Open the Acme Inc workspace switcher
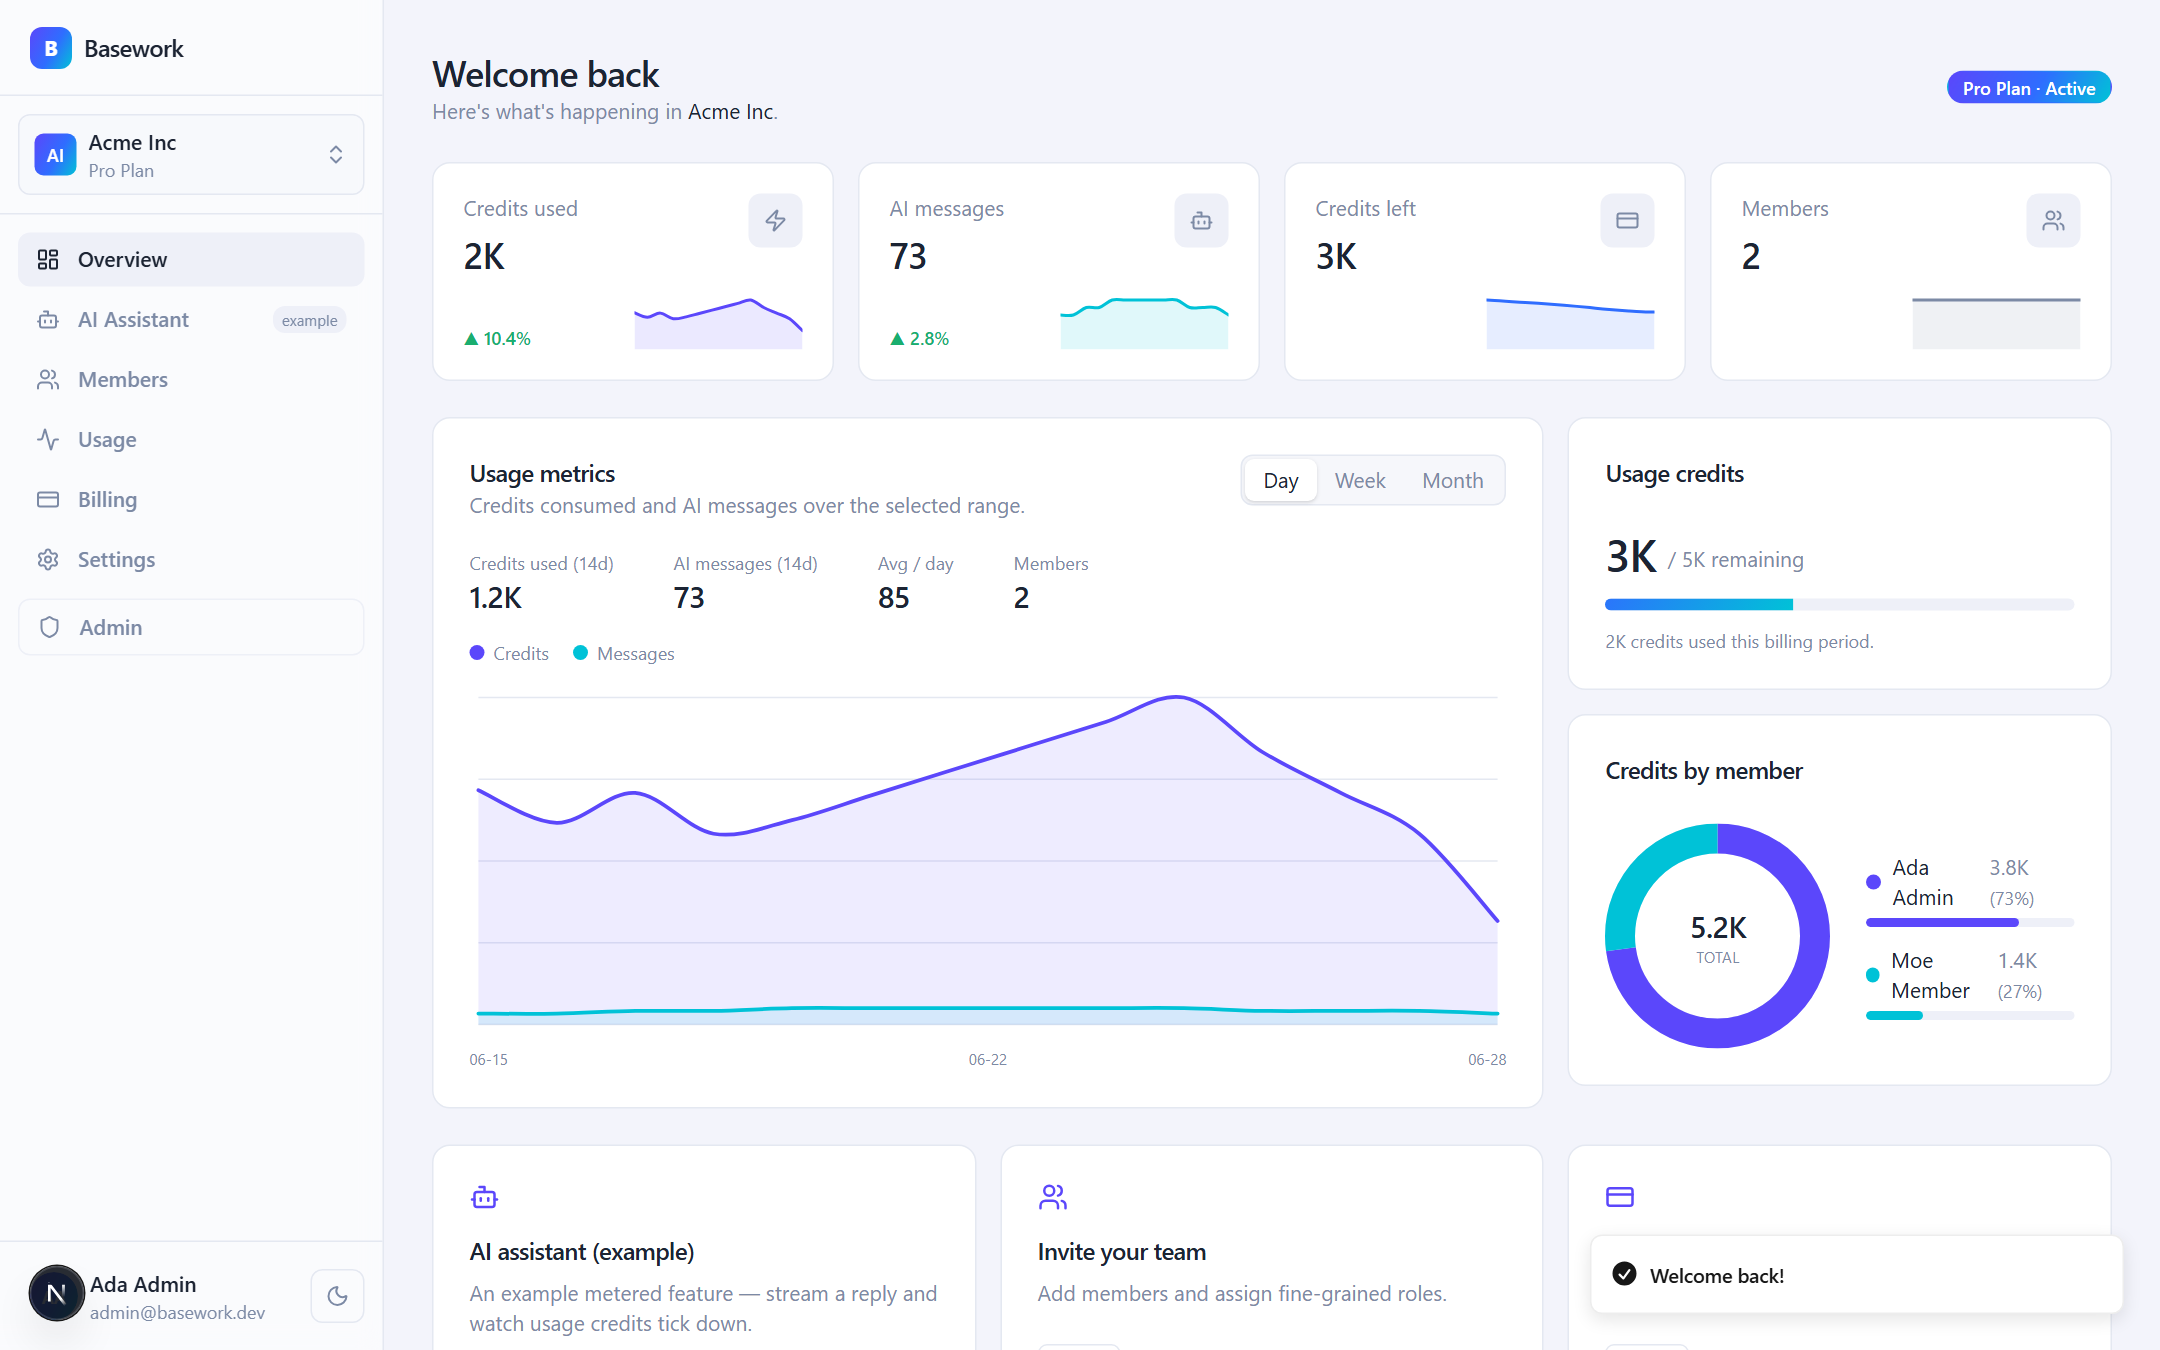 click(x=191, y=155)
